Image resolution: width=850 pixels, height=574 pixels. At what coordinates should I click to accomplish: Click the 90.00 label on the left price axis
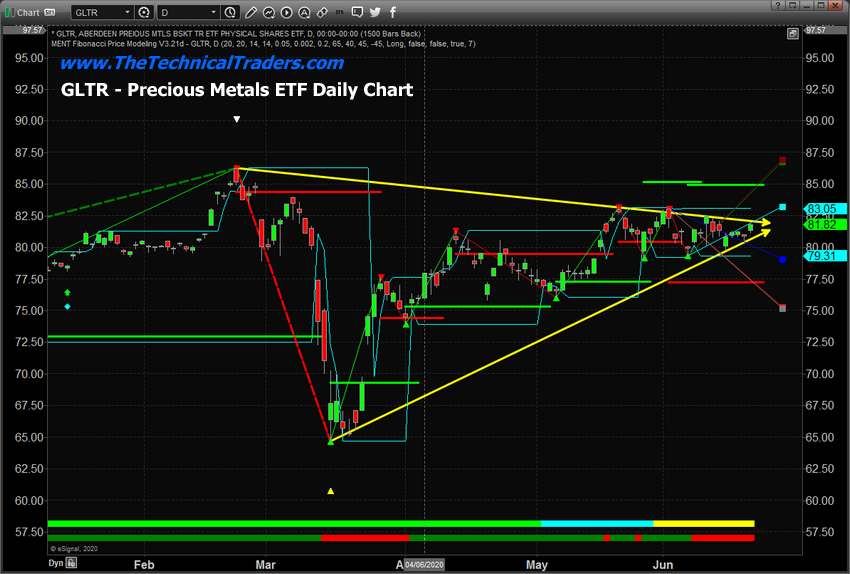point(29,121)
